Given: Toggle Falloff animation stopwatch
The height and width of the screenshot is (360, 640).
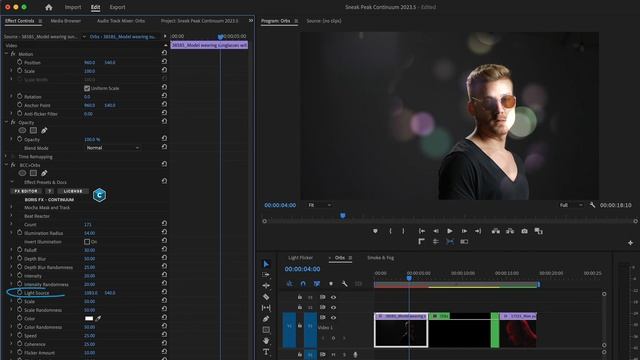Looking at the screenshot, I should 20,250.
